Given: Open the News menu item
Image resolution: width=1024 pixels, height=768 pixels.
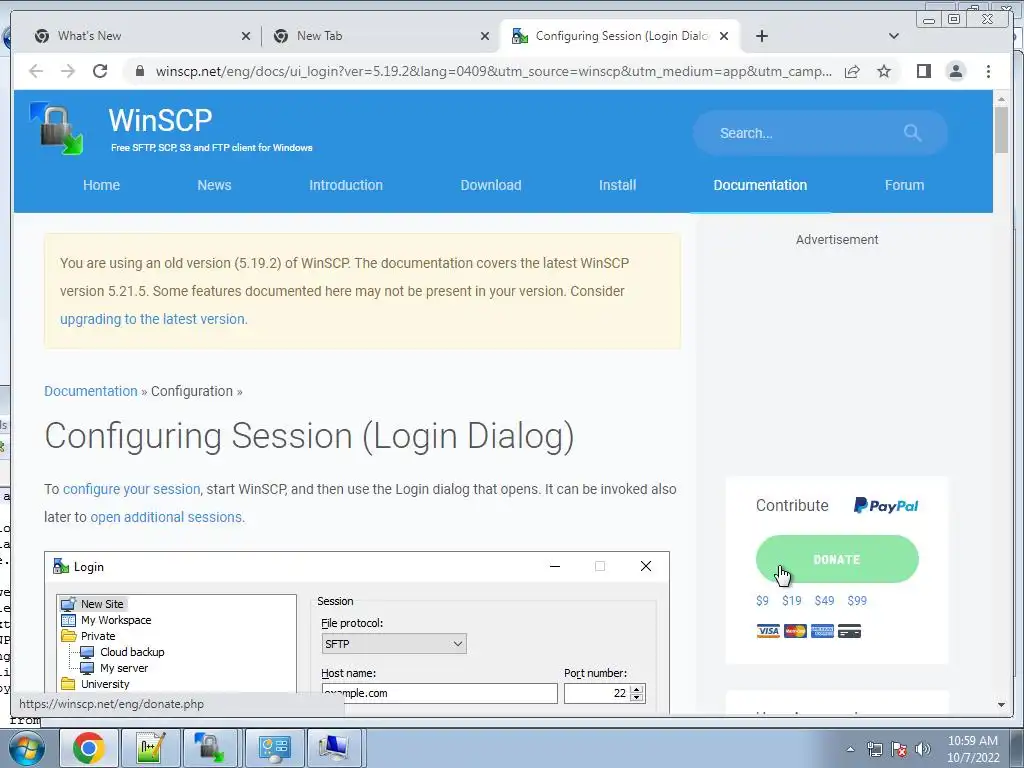Looking at the screenshot, I should tap(214, 185).
